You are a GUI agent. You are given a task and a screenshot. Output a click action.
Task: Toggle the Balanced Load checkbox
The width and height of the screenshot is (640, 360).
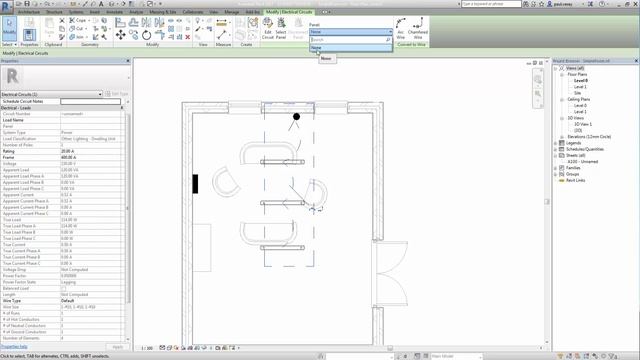[x=63, y=289]
